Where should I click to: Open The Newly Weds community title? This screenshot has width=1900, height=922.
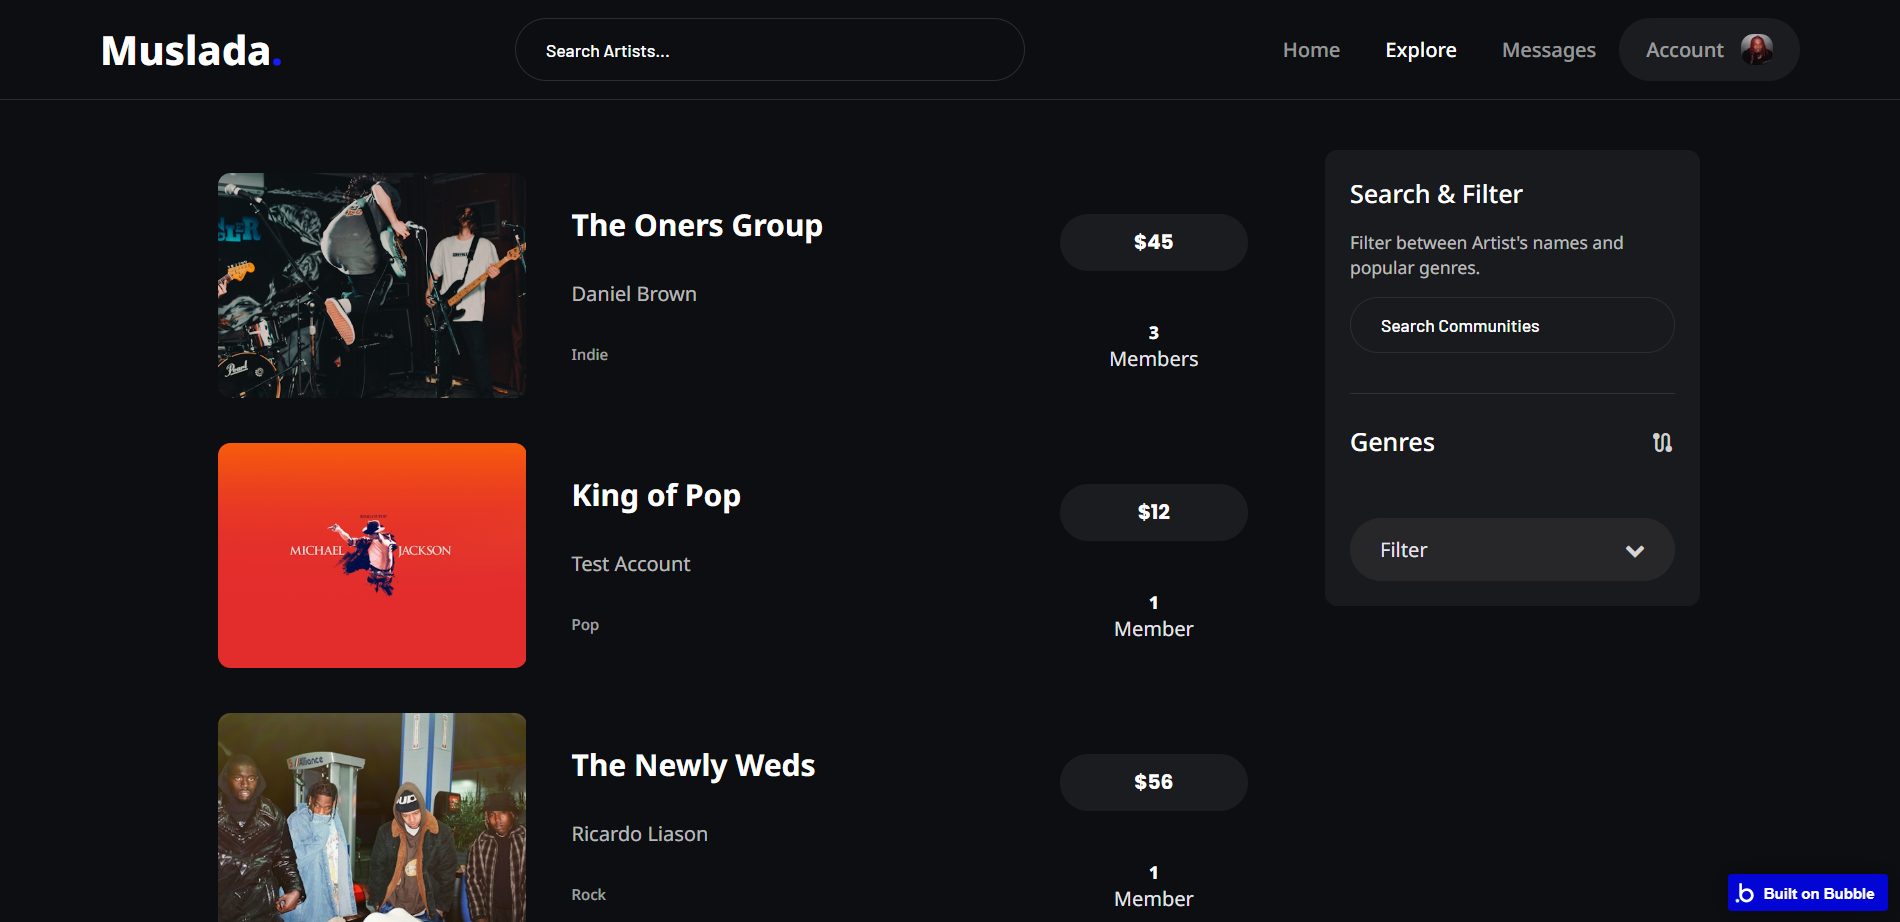click(693, 766)
